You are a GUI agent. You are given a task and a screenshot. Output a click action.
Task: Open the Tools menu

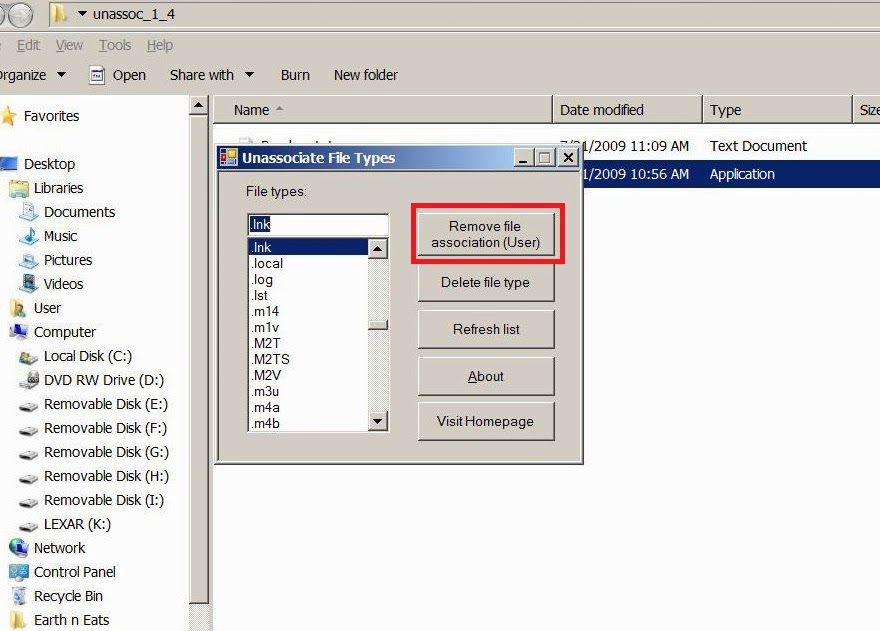pyautogui.click(x=114, y=45)
